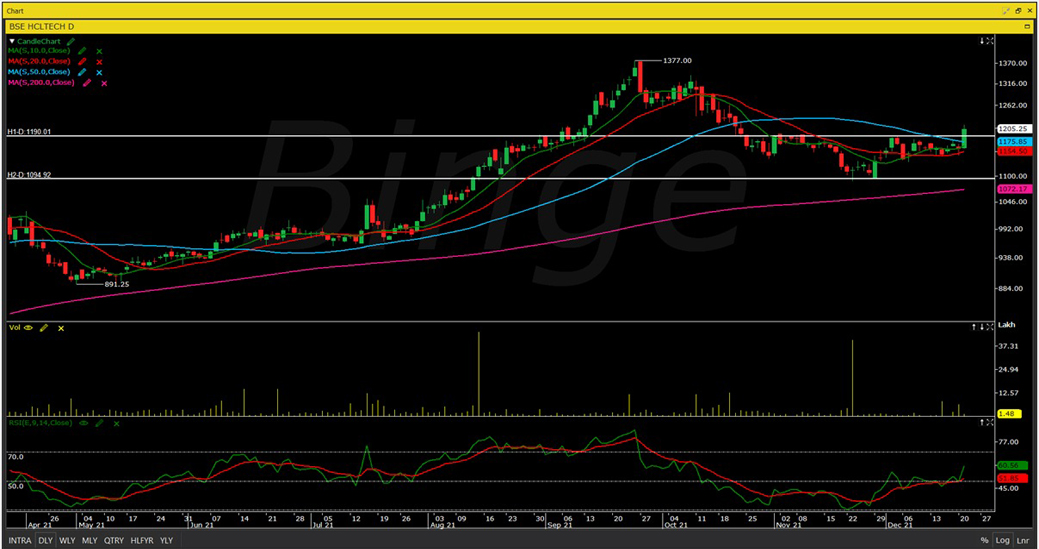
Task: Select the H1-D:1190.01 horizontal line label
Action: [29, 132]
